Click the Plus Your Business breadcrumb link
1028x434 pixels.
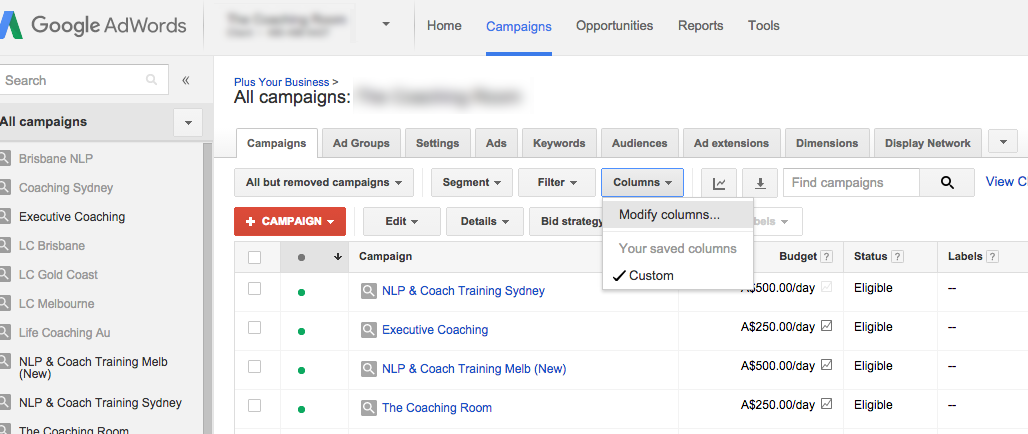pos(281,82)
